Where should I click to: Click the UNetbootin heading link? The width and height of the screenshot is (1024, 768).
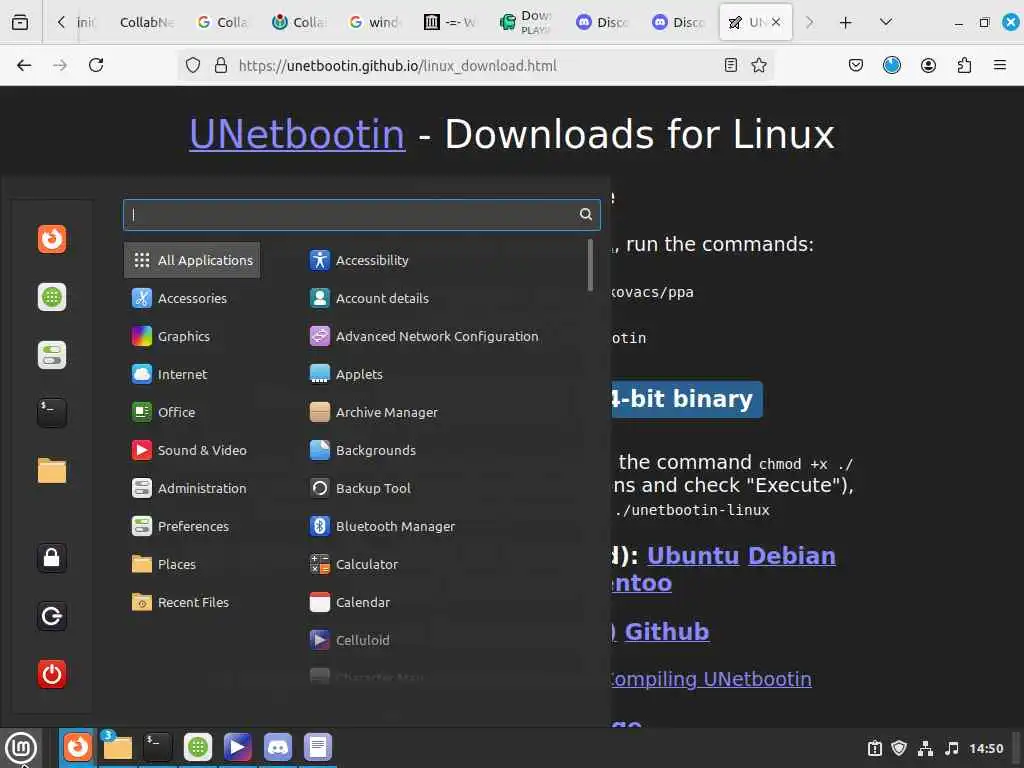point(297,135)
